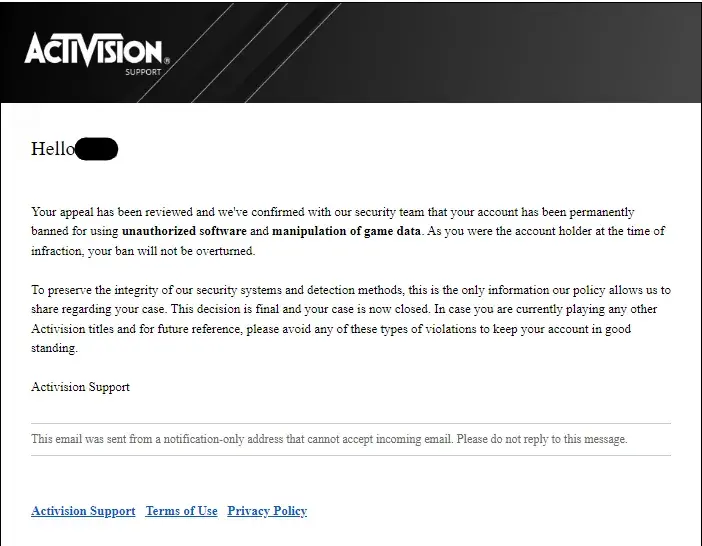Click the blacked-out recipient name

[97, 149]
